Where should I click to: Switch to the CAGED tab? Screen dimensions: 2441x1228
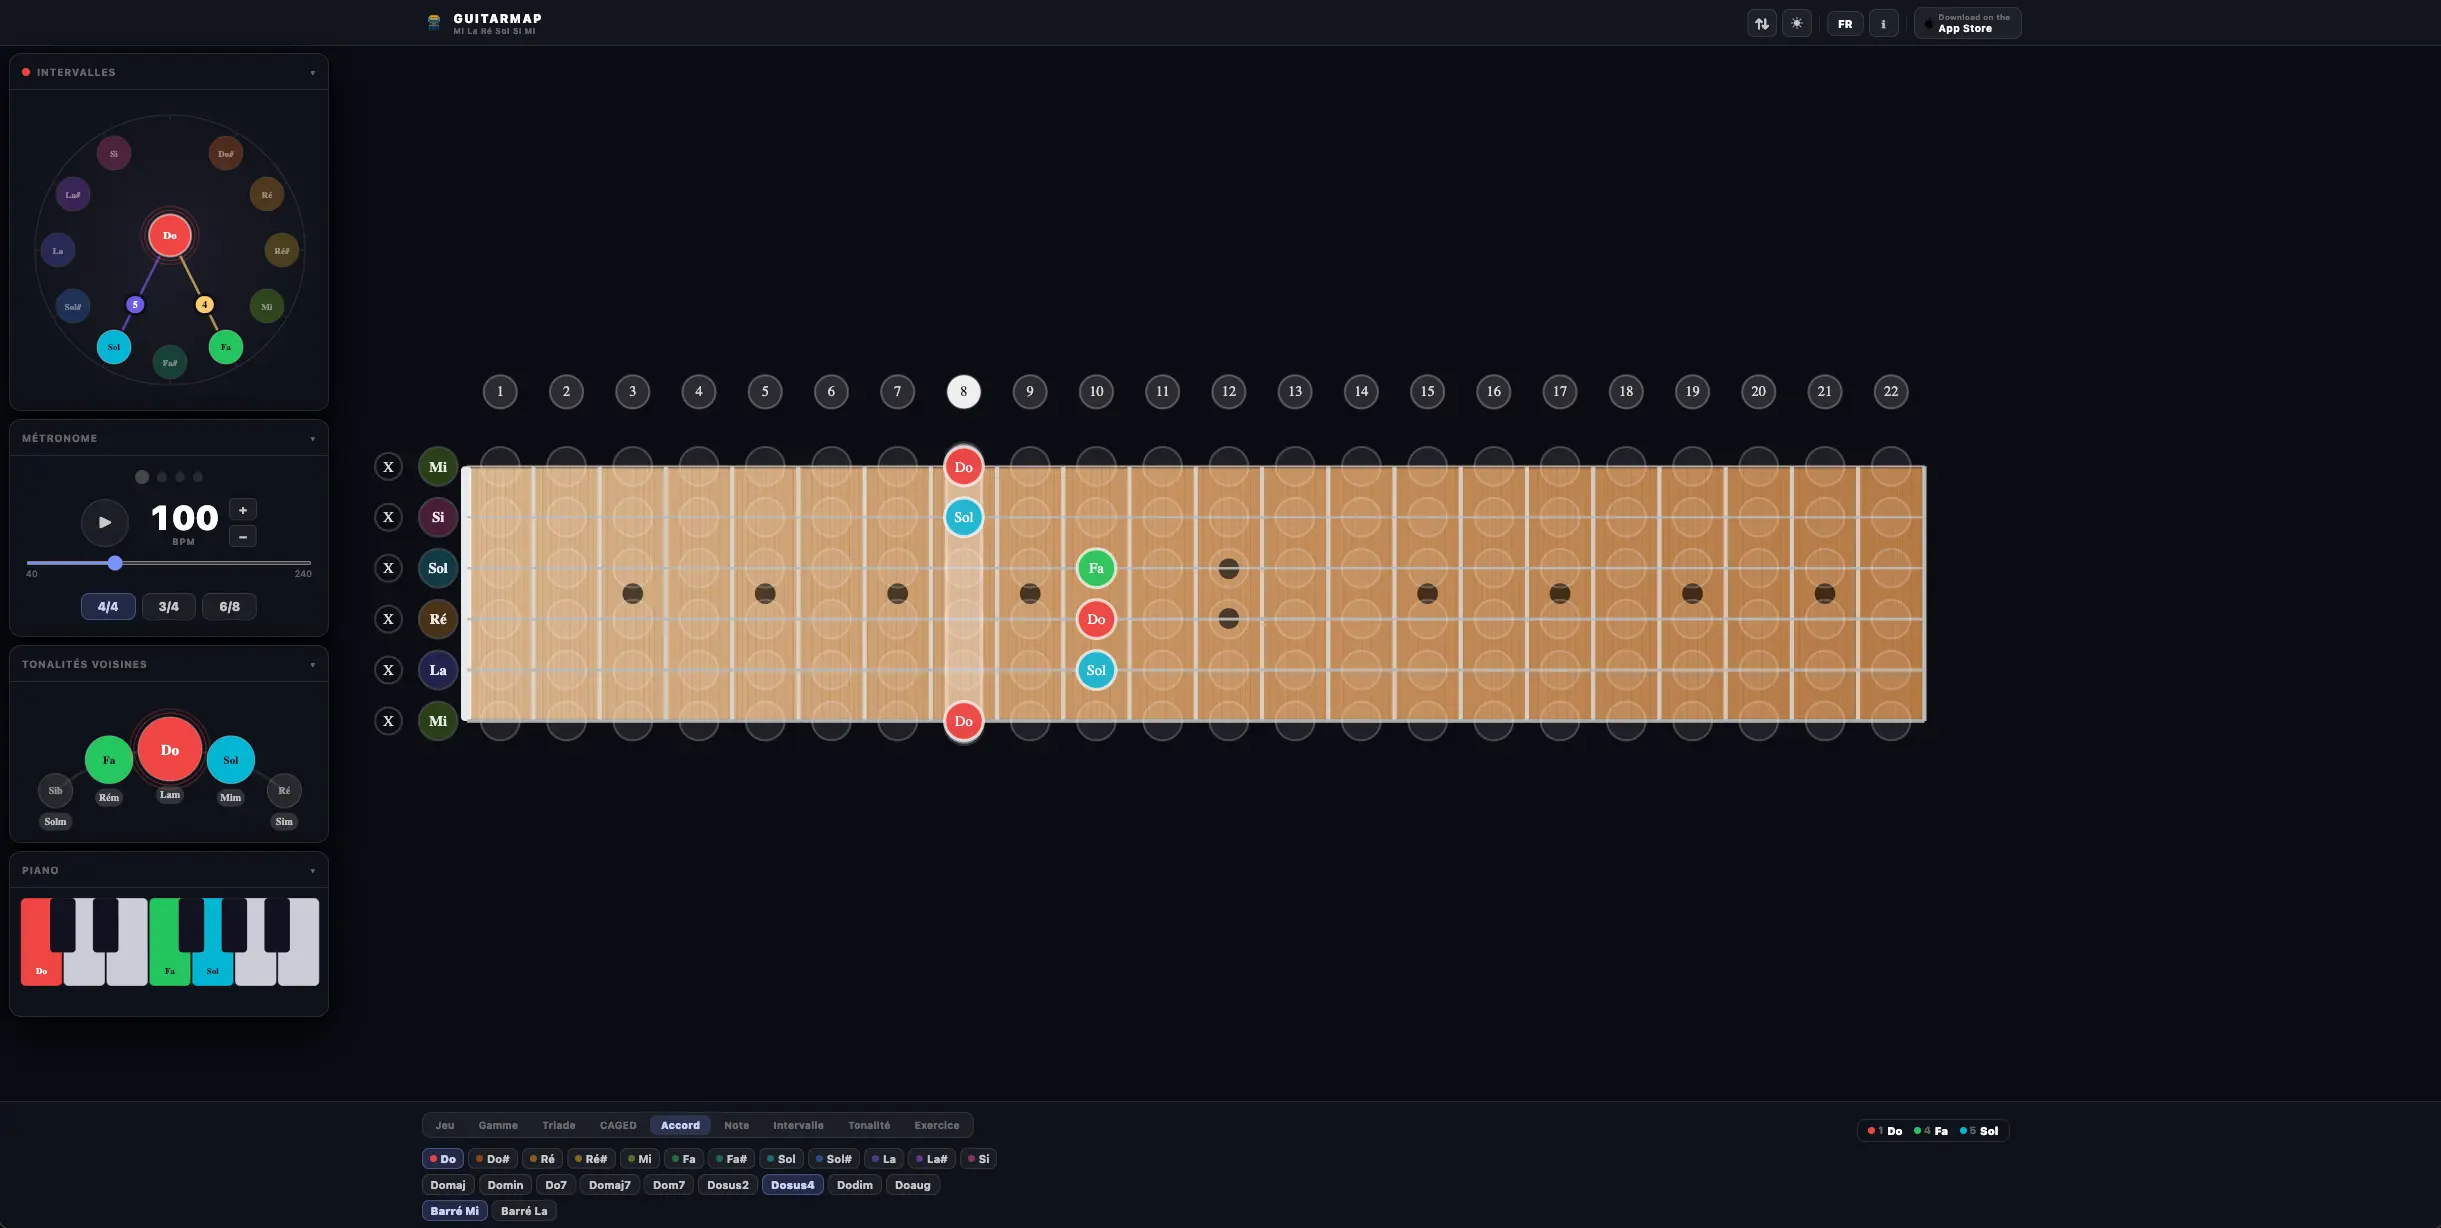618,1125
